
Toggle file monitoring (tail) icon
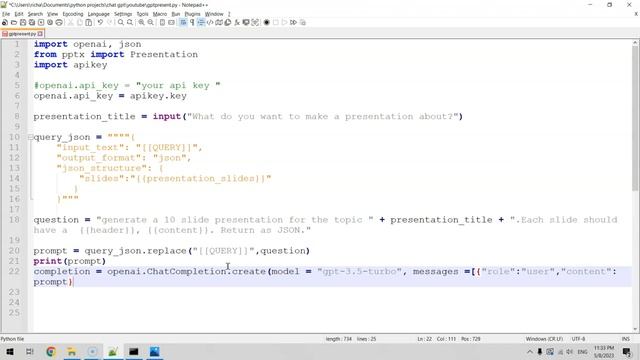coord(255,22)
